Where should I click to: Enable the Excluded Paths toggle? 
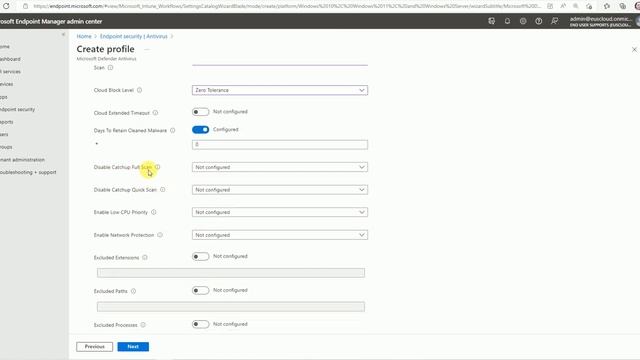tap(200, 290)
